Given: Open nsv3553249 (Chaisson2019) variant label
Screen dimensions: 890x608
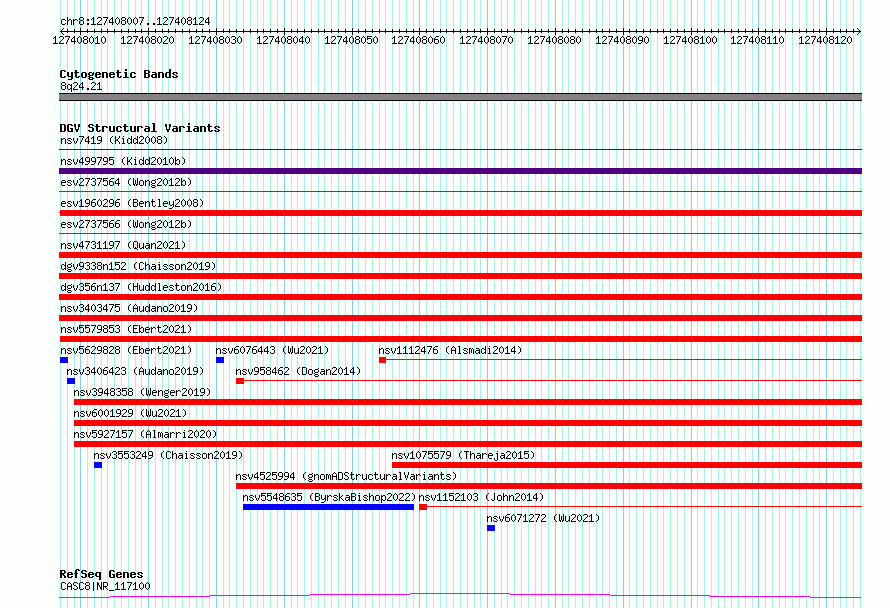Looking at the screenshot, I should click(x=168, y=455).
